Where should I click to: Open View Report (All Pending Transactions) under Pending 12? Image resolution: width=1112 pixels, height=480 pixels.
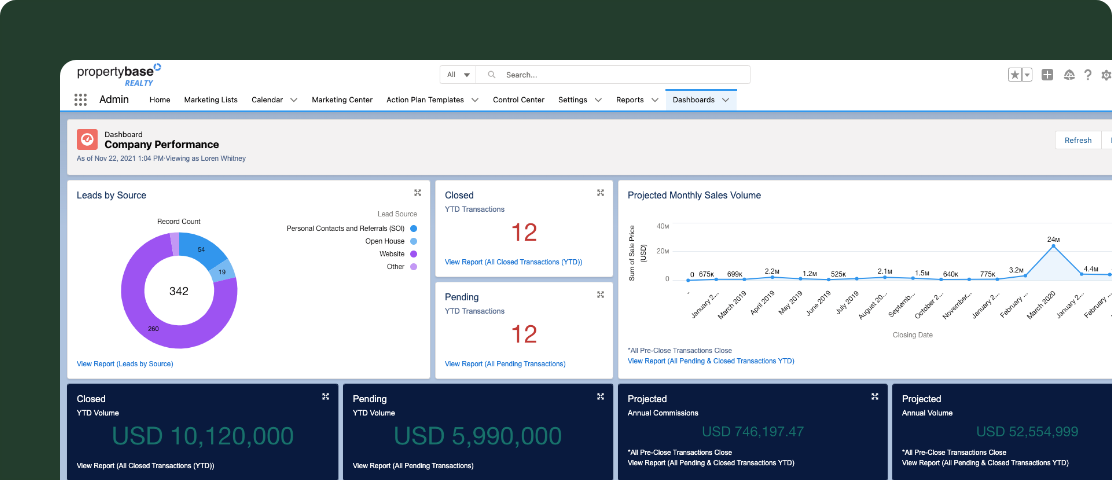[x=505, y=364]
